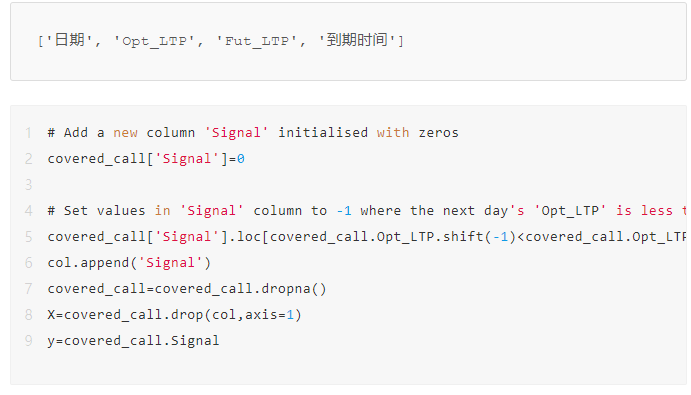Click the col.append('Signal') code line
Screen dimensions: 691x395
tap(130, 263)
